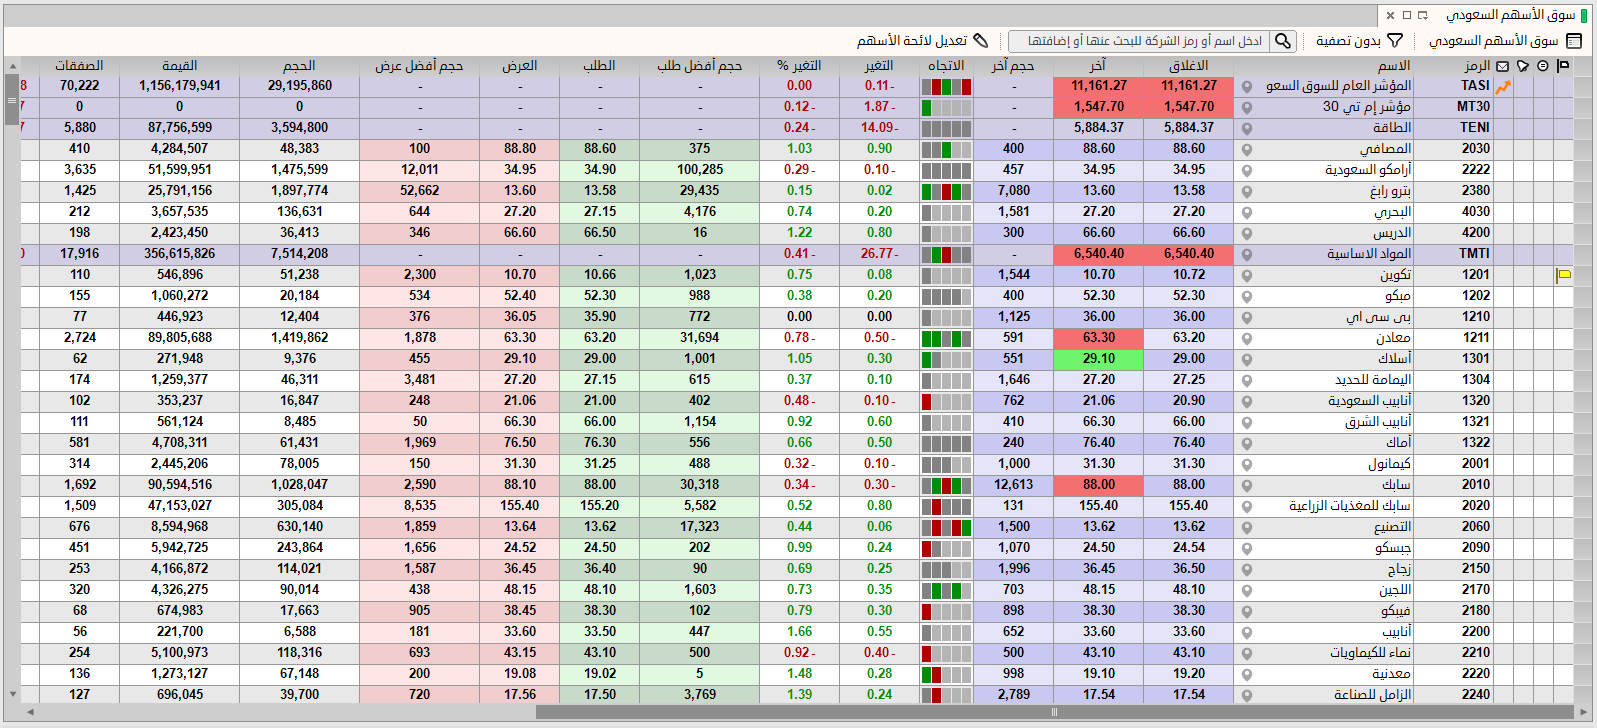Click the pin icon beside الدريس
The image size is (1597, 728).
pyautogui.click(x=1247, y=233)
